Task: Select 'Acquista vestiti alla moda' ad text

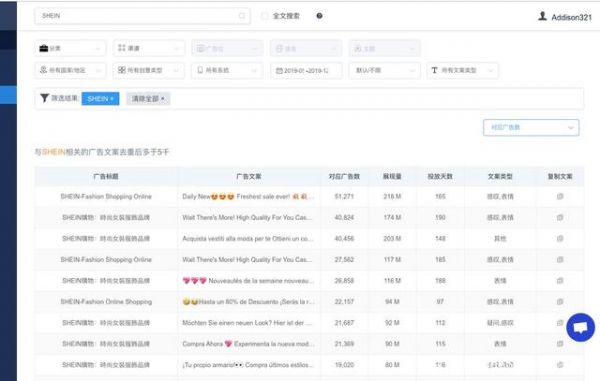Action: pyautogui.click(x=248, y=238)
